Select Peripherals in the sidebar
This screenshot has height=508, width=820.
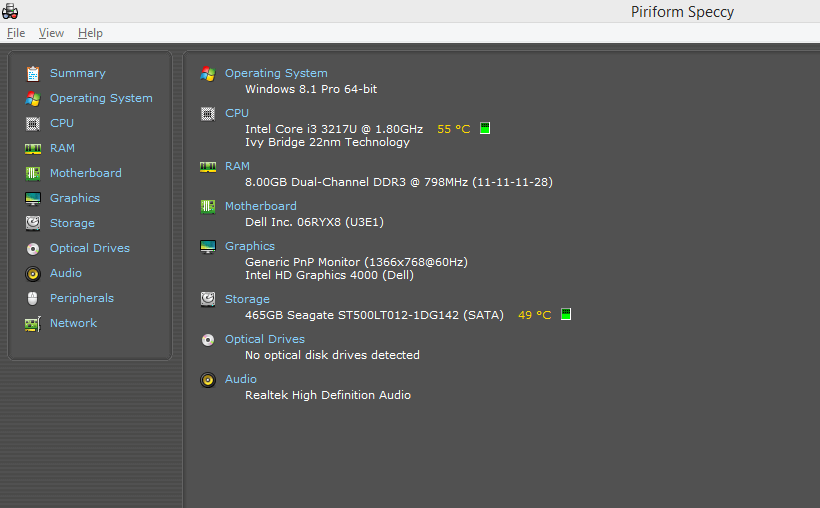[82, 298]
